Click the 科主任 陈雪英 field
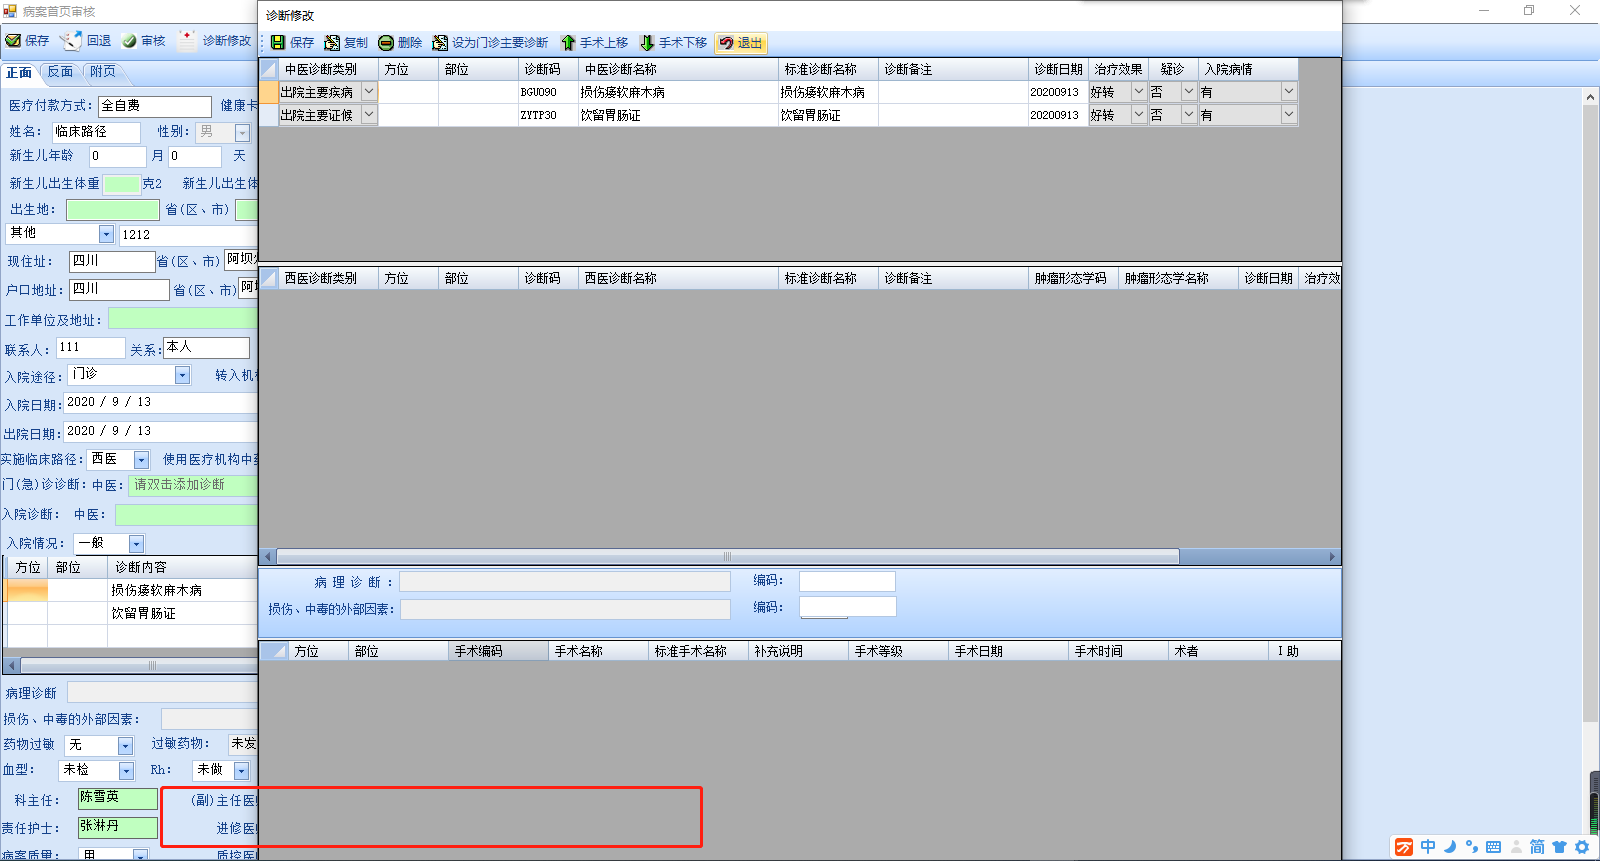The image size is (1600, 861). coord(118,798)
